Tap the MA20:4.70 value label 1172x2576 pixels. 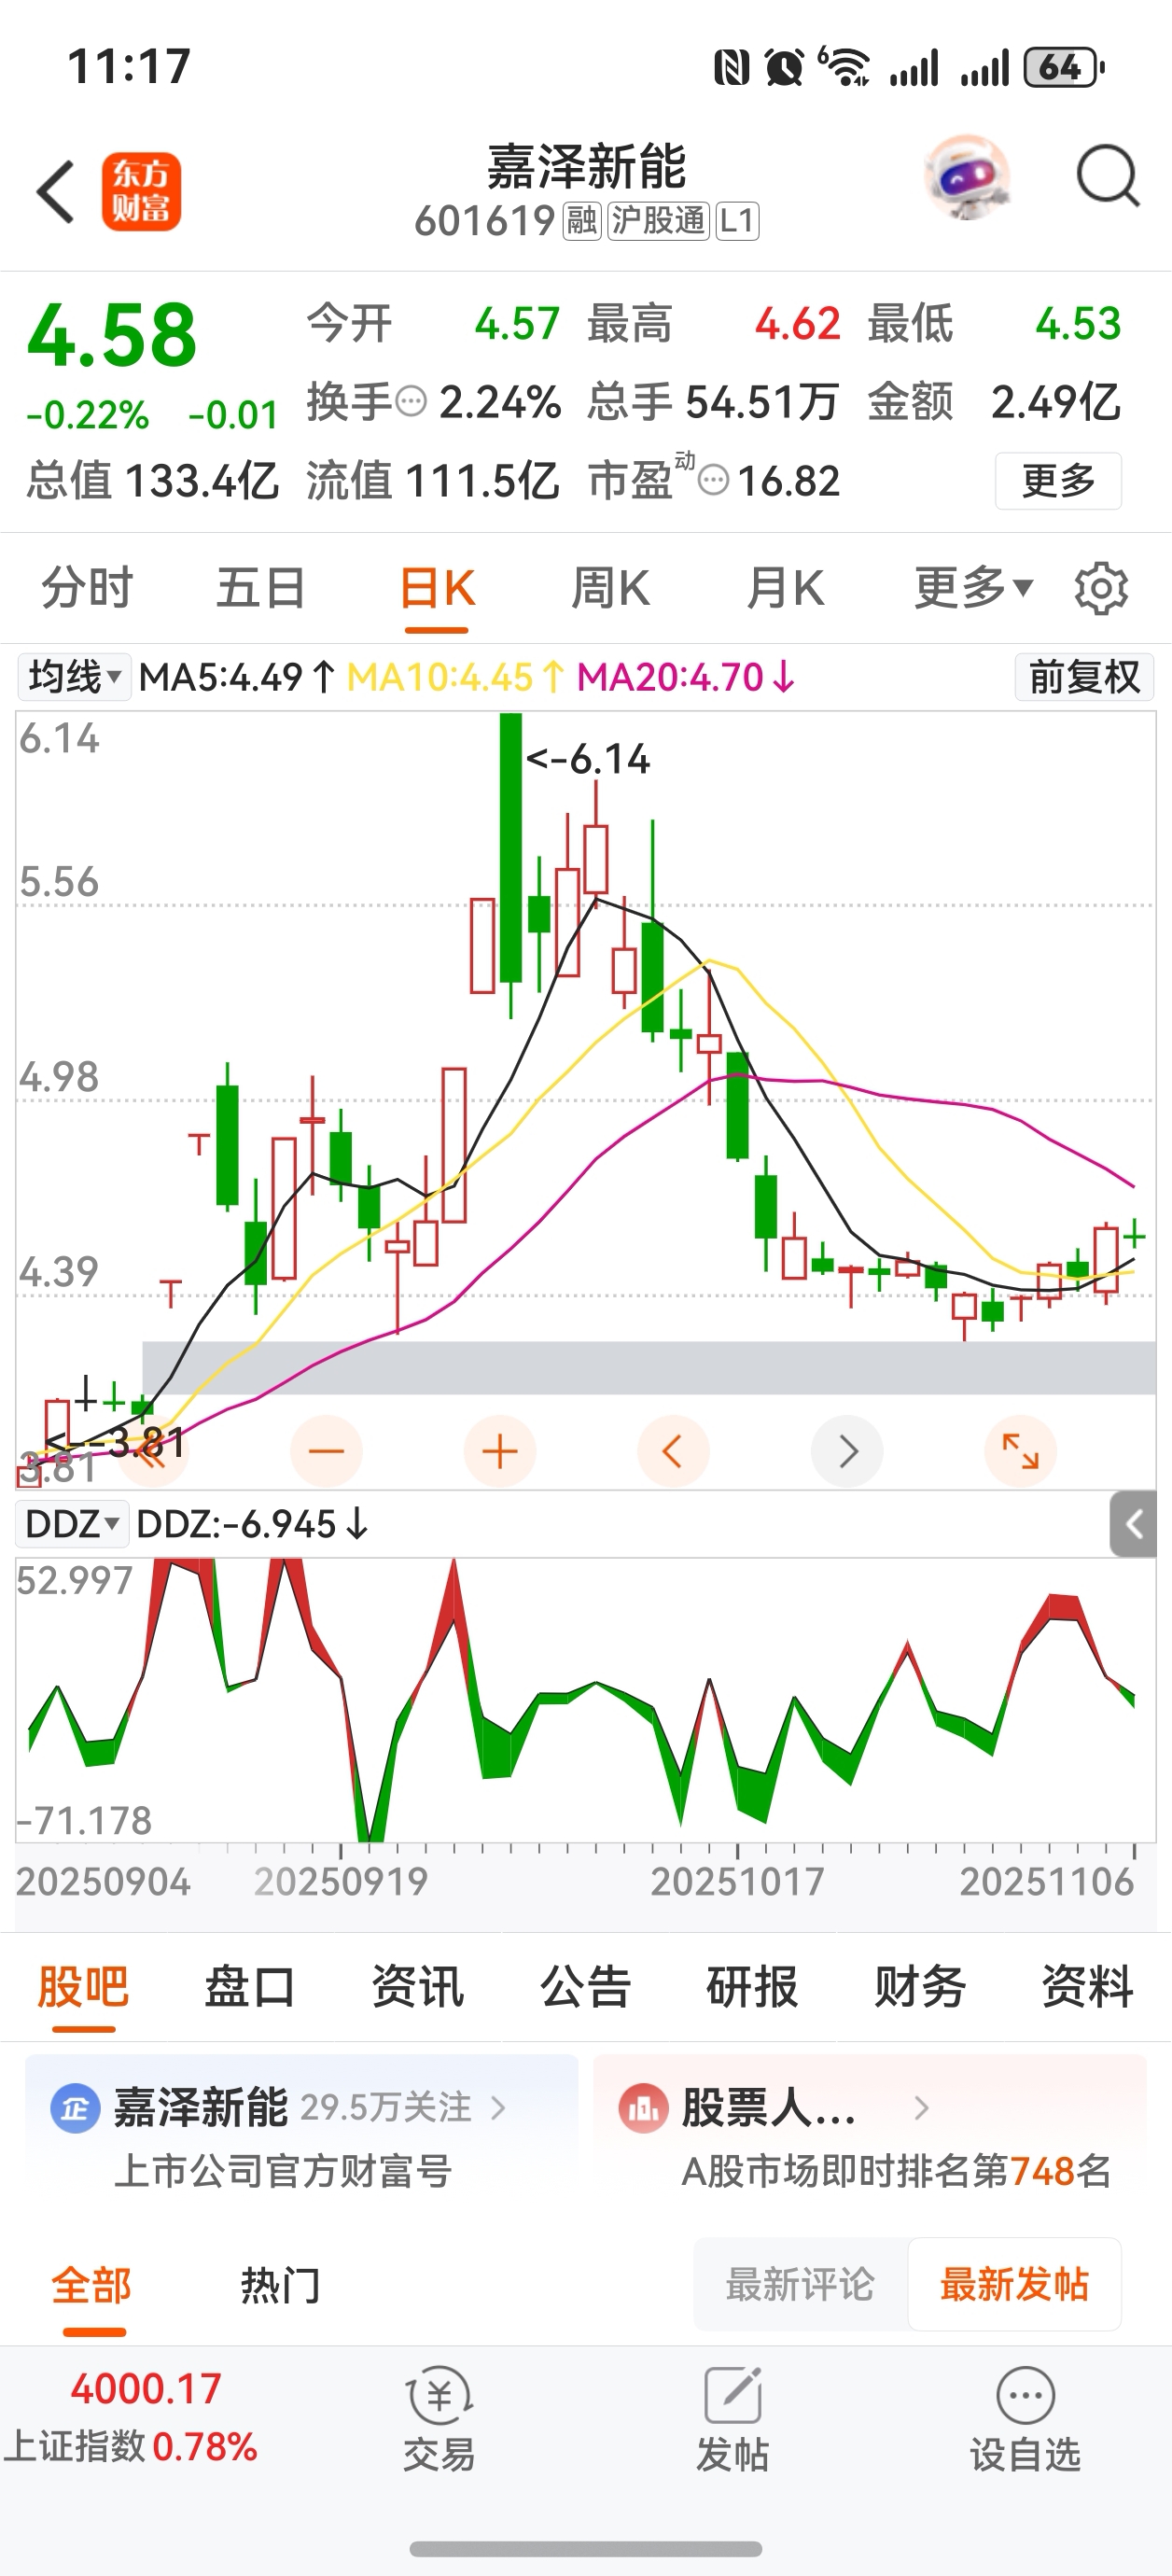coord(686,677)
